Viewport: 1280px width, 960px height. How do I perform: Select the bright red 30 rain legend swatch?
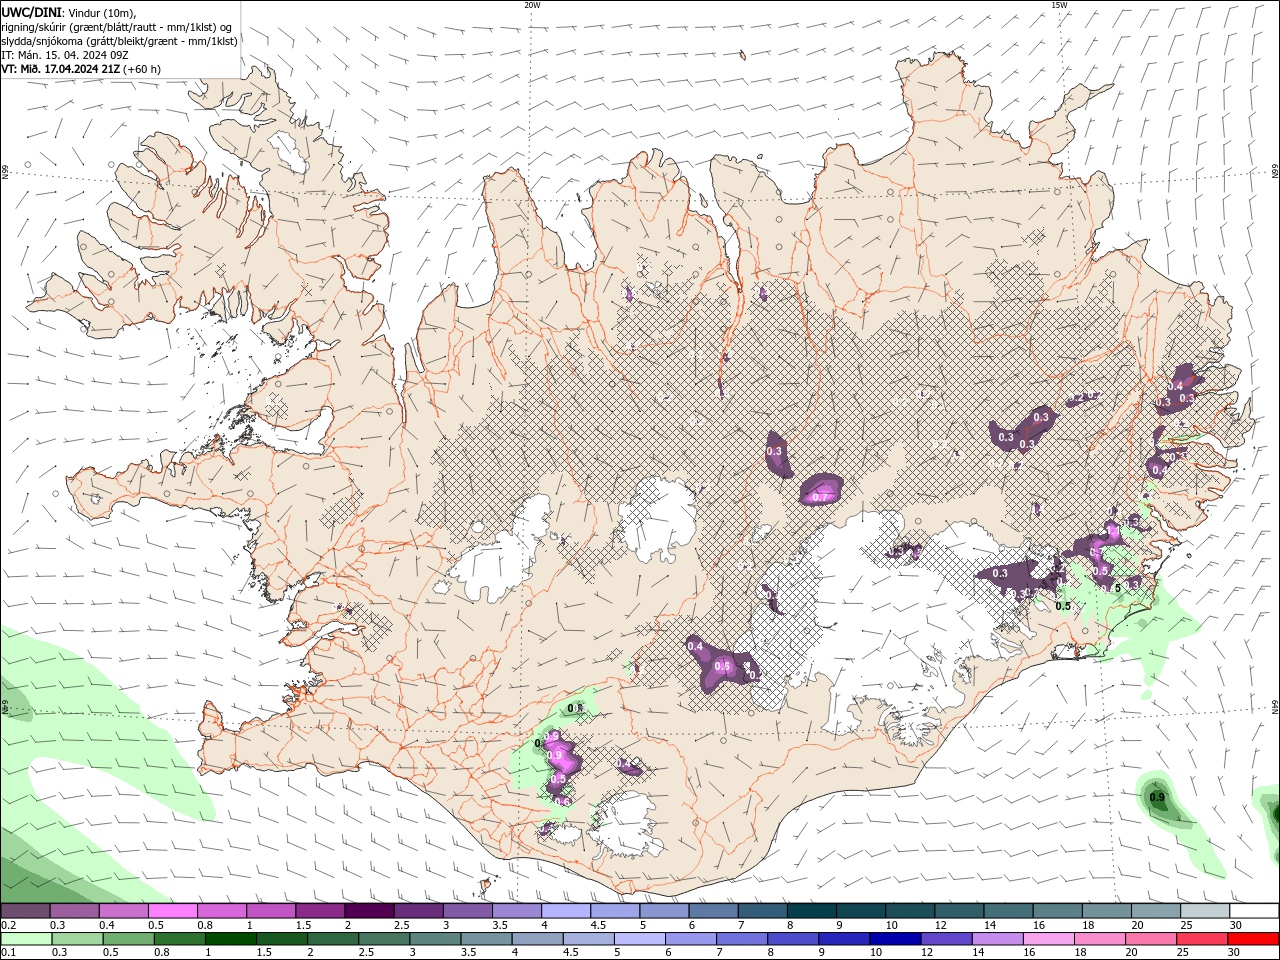1254,939
